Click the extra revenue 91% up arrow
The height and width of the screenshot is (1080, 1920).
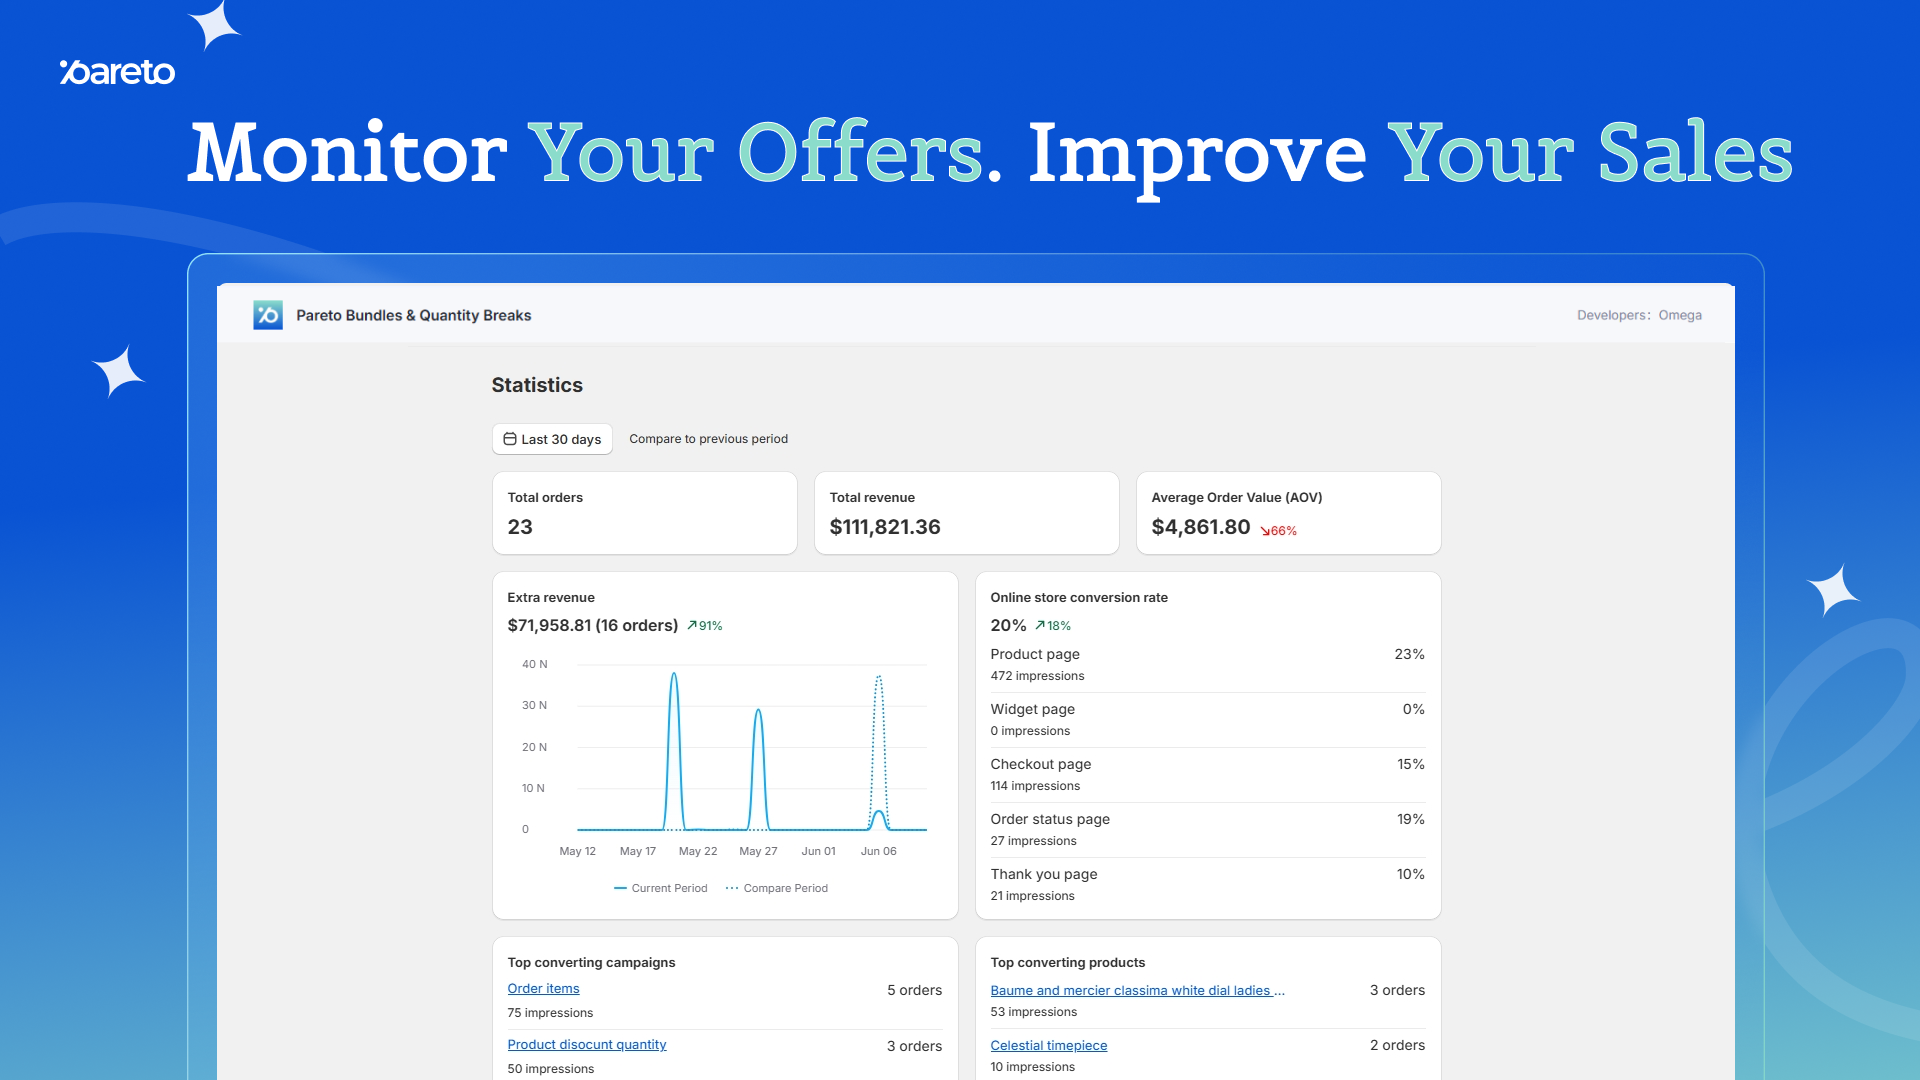coord(692,626)
